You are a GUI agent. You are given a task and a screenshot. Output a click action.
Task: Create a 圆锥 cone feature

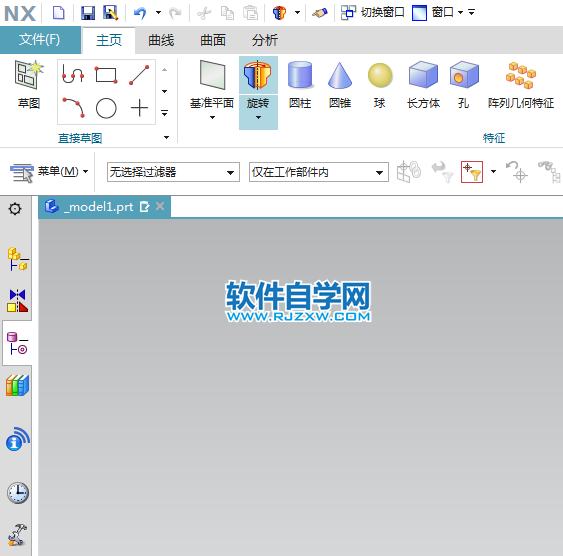pyautogui.click(x=340, y=85)
